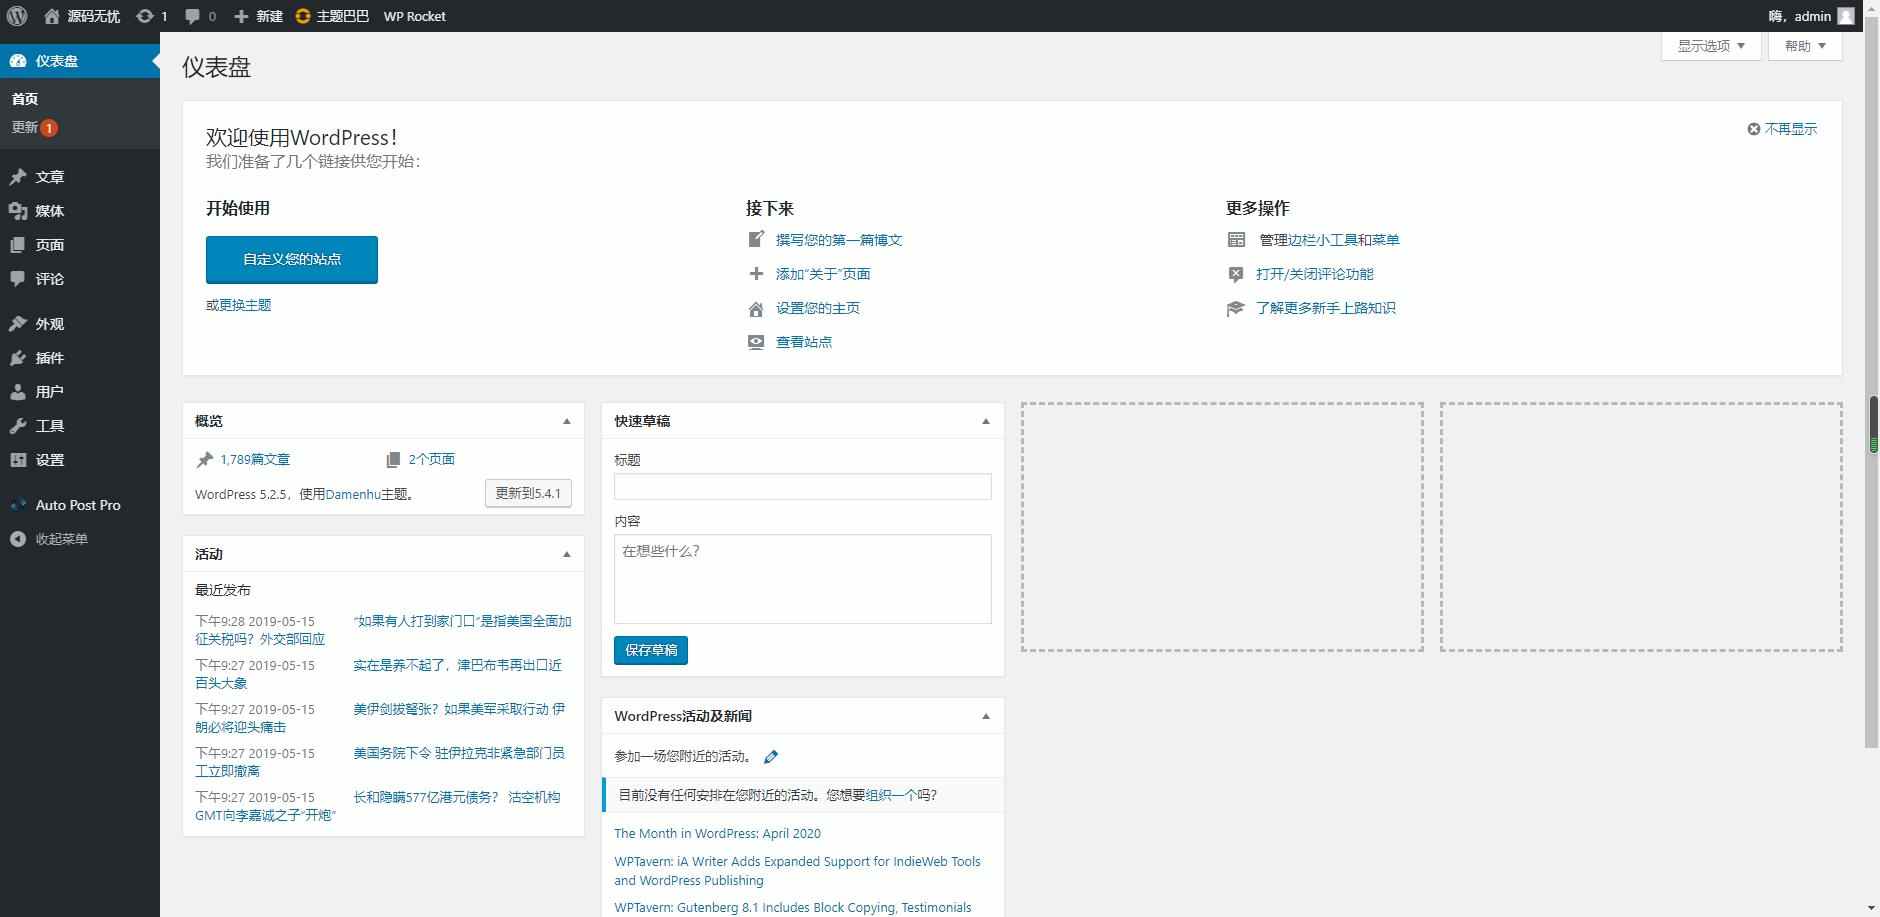Click the 保存草稿 button
This screenshot has height=917, width=1880.
[651, 650]
